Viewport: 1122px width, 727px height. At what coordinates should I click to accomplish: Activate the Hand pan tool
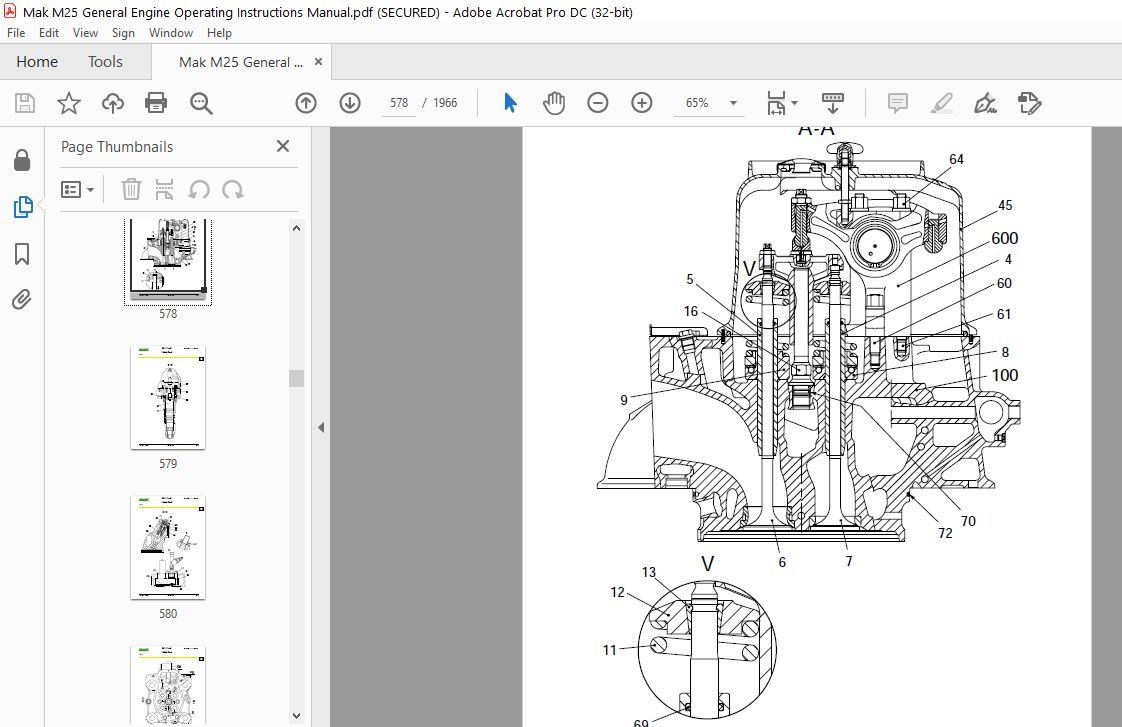pos(554,103)
